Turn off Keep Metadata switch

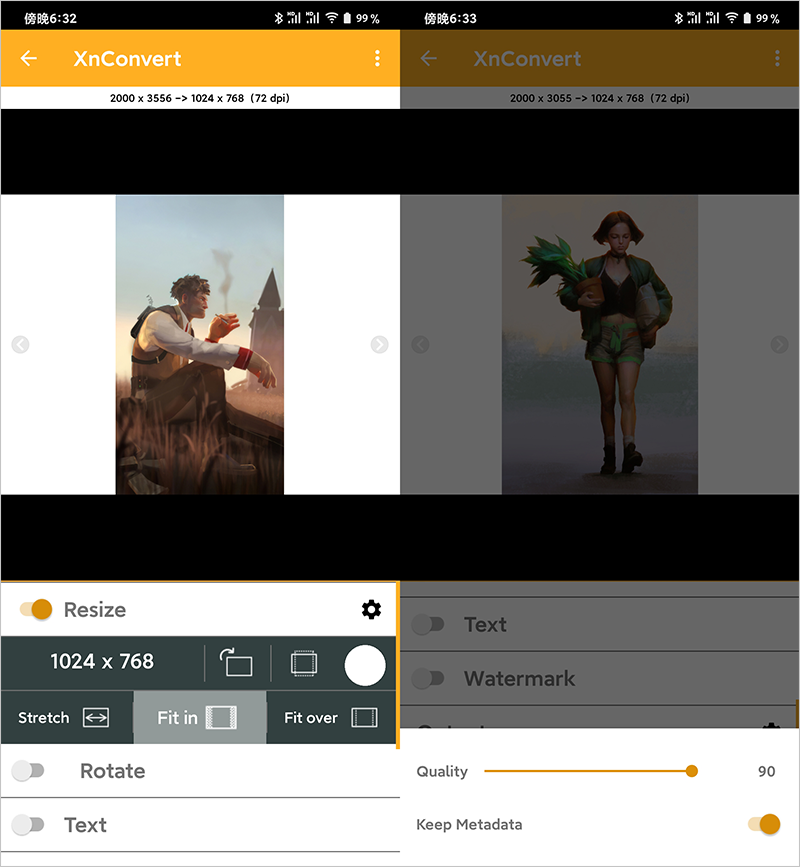coord(764,824)
